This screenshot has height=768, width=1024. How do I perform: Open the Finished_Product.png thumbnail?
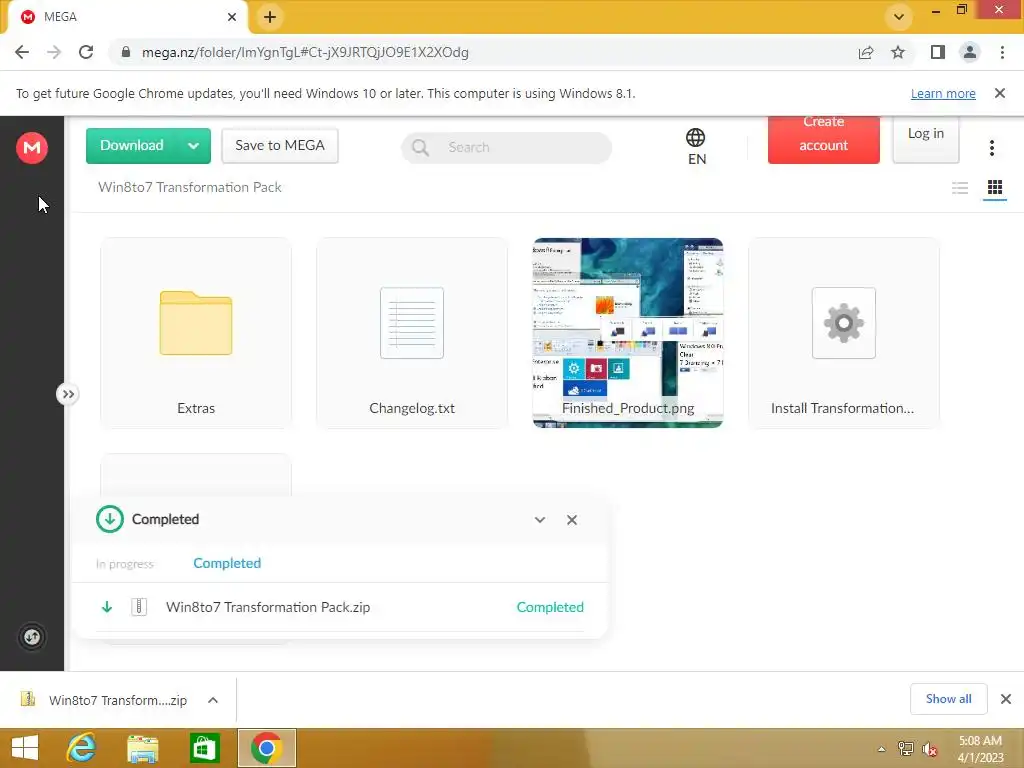[x=628, y=333]
